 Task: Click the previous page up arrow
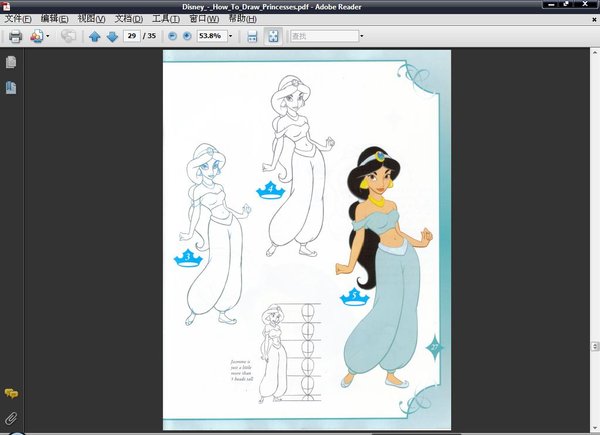(x=95, y=37)
